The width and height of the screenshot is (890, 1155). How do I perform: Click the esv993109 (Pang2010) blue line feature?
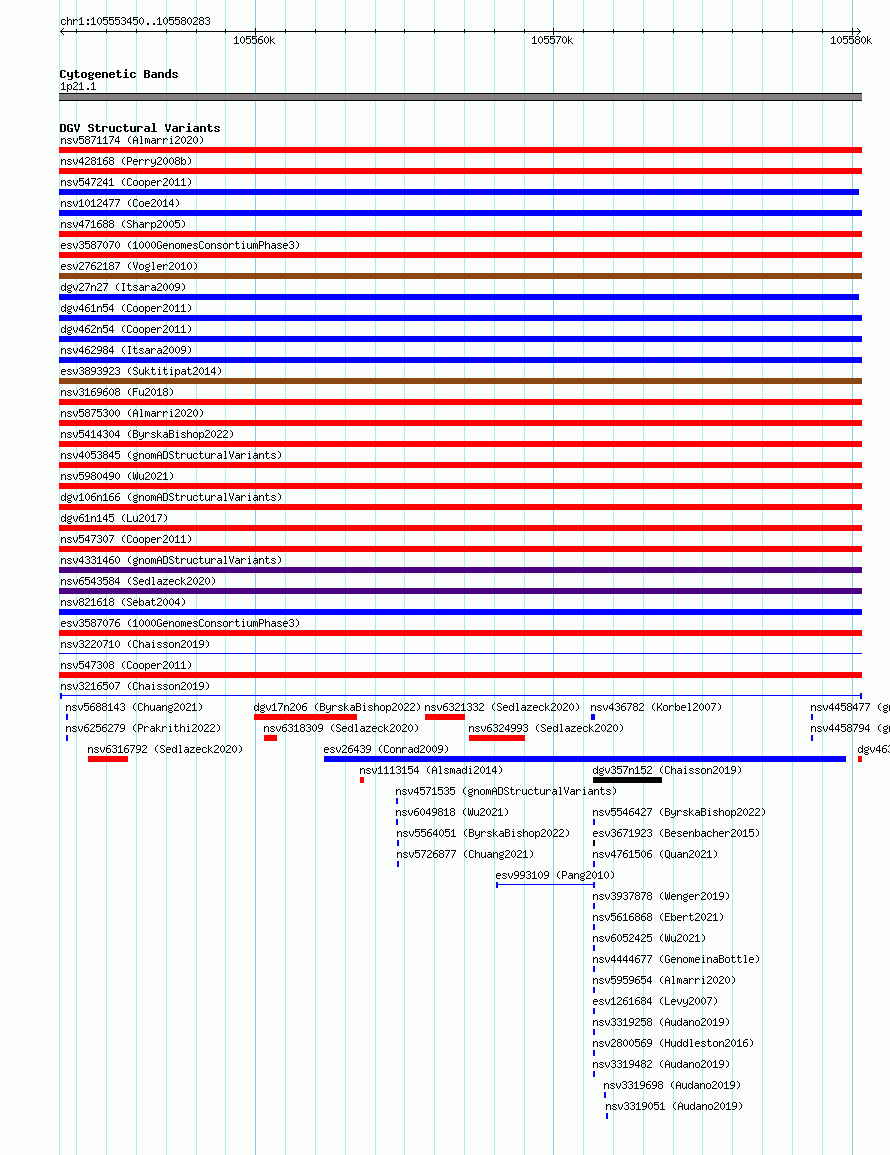[x=545, y=885]
